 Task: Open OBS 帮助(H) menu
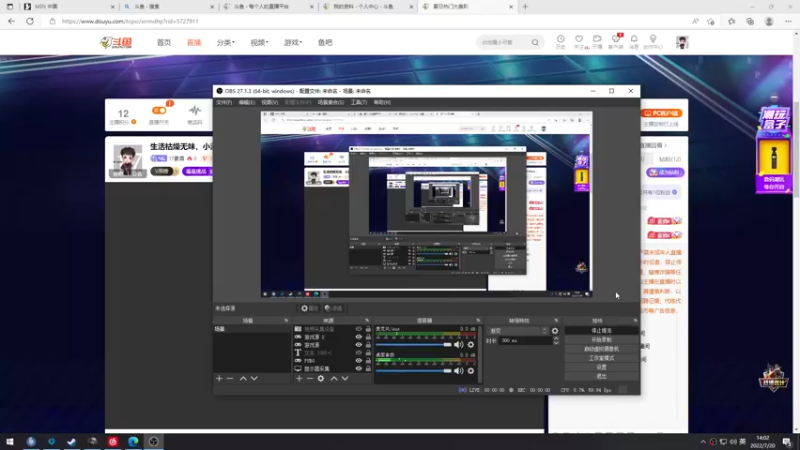382,103
